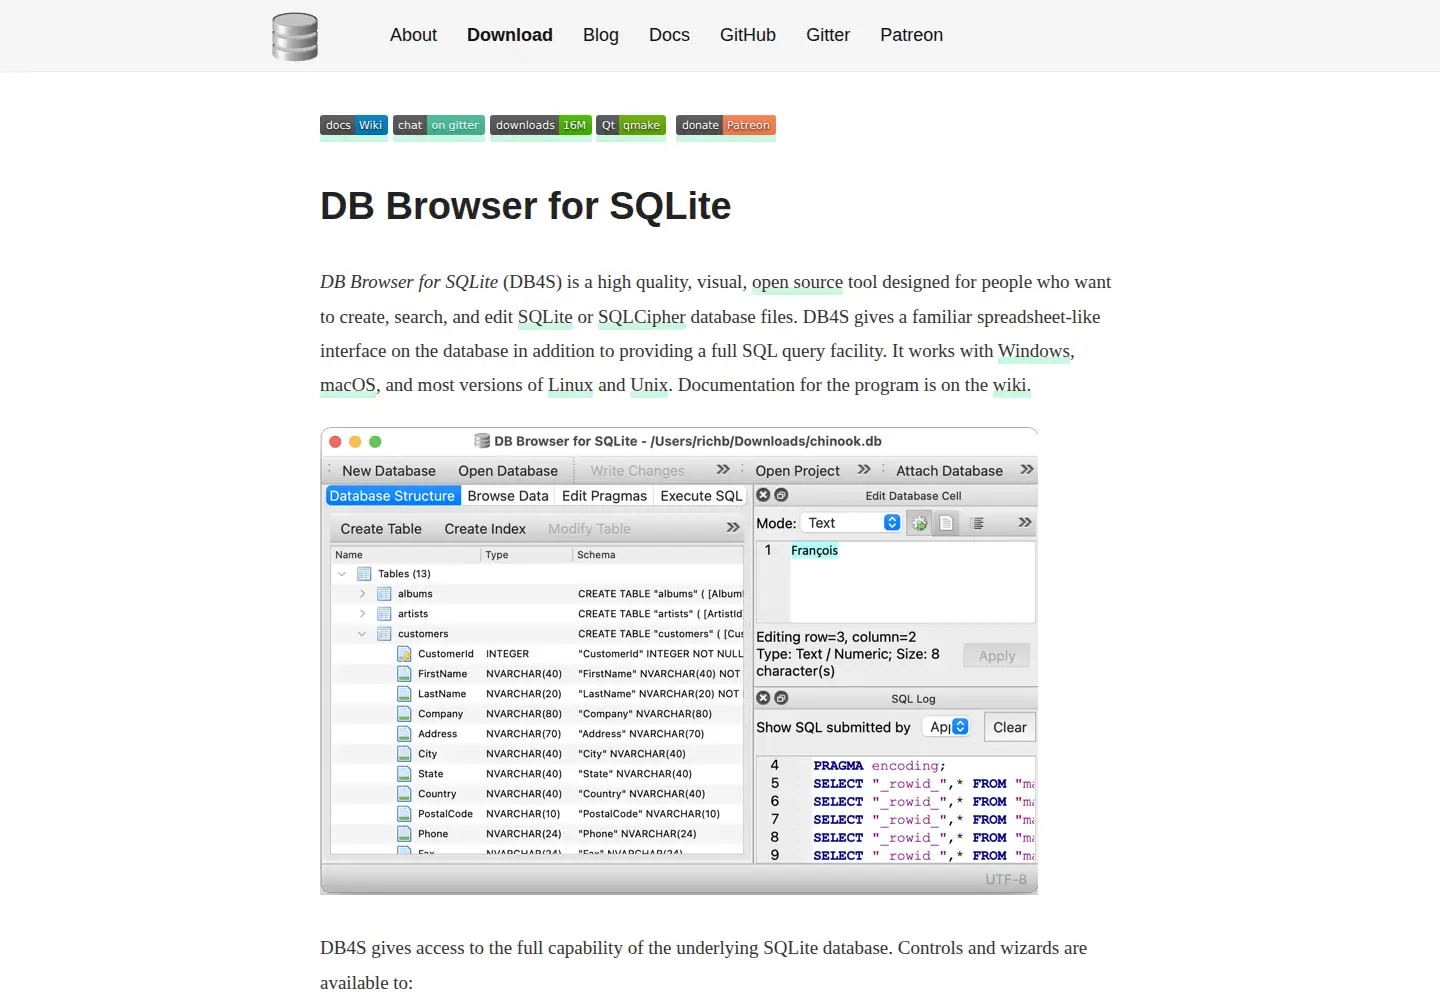This screenshot has height=1000, width=1440.
Task: Show overflow chevron after Modify Table
Action: point(733,528)
